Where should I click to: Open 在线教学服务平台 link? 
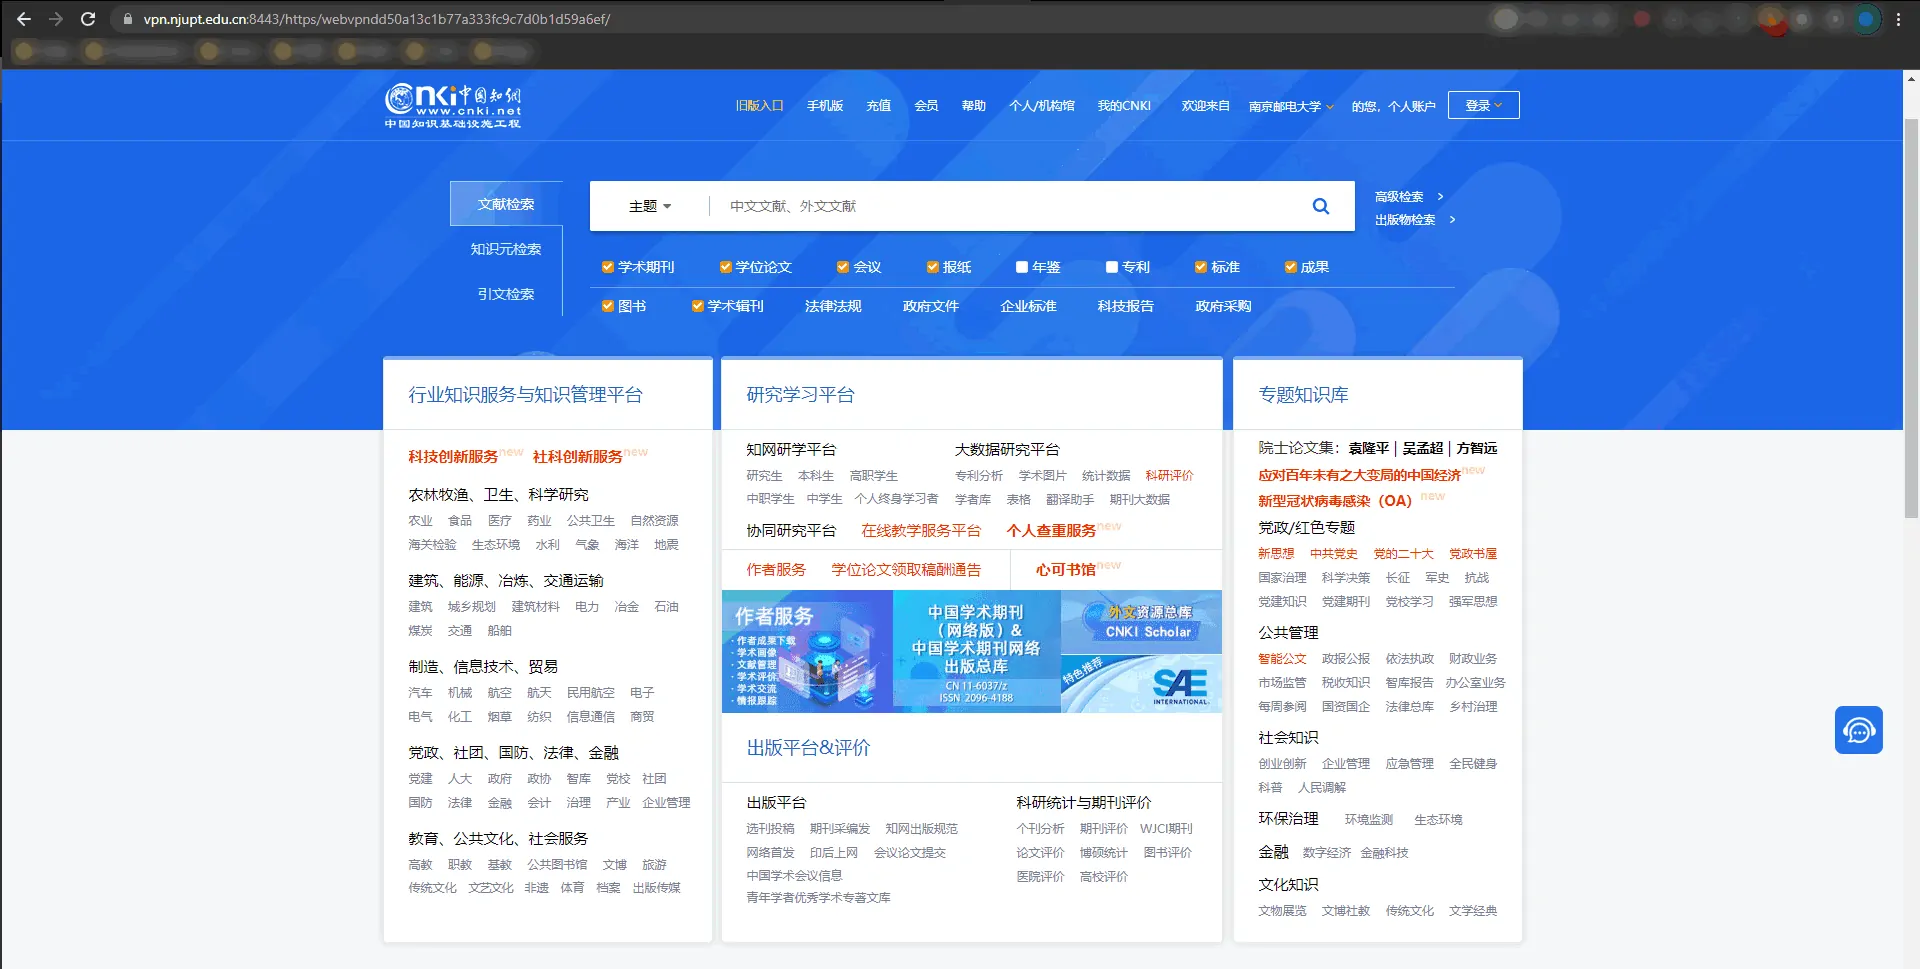tap(921, 530)
